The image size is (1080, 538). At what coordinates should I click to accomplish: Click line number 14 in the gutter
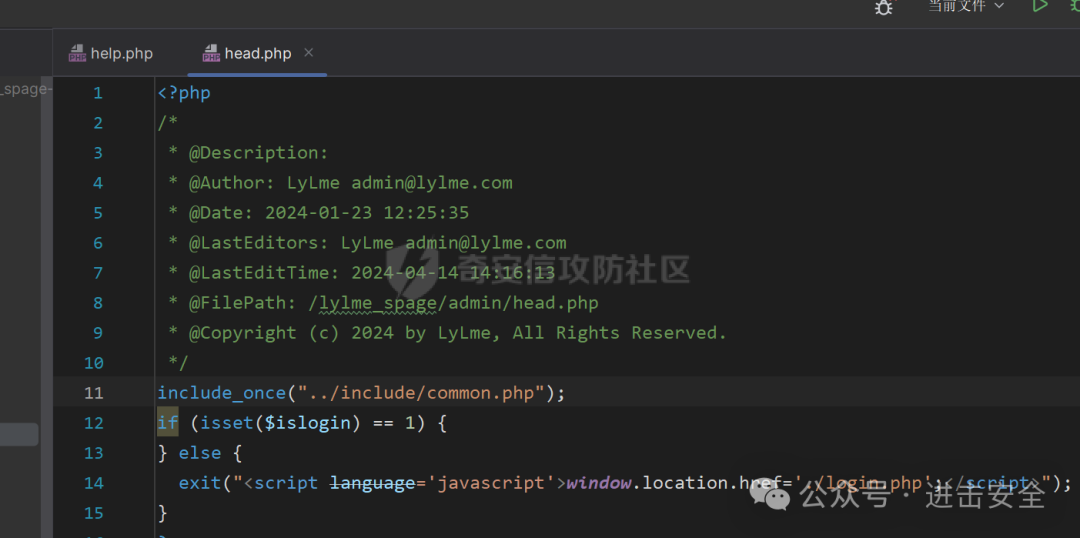click(93, 483)
